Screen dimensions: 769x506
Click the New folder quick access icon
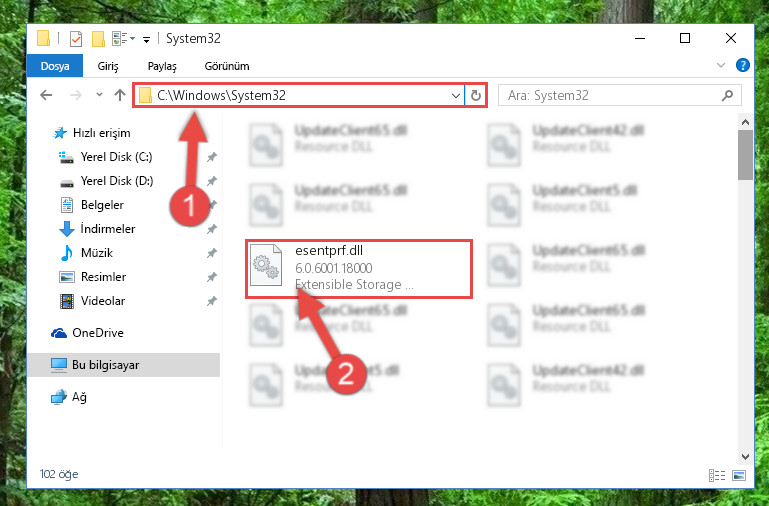(x=98, y=38)
